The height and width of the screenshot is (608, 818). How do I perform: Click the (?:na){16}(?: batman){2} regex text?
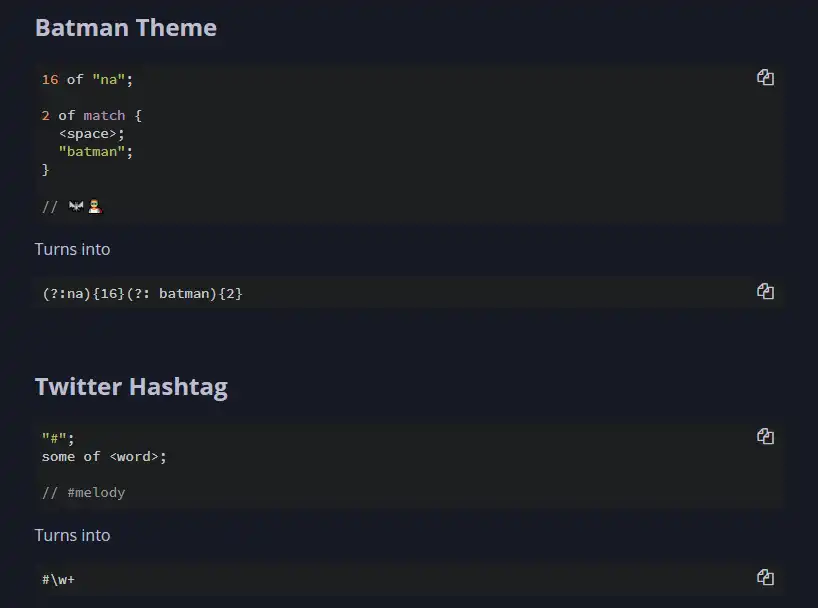click(x=142, y=293)
